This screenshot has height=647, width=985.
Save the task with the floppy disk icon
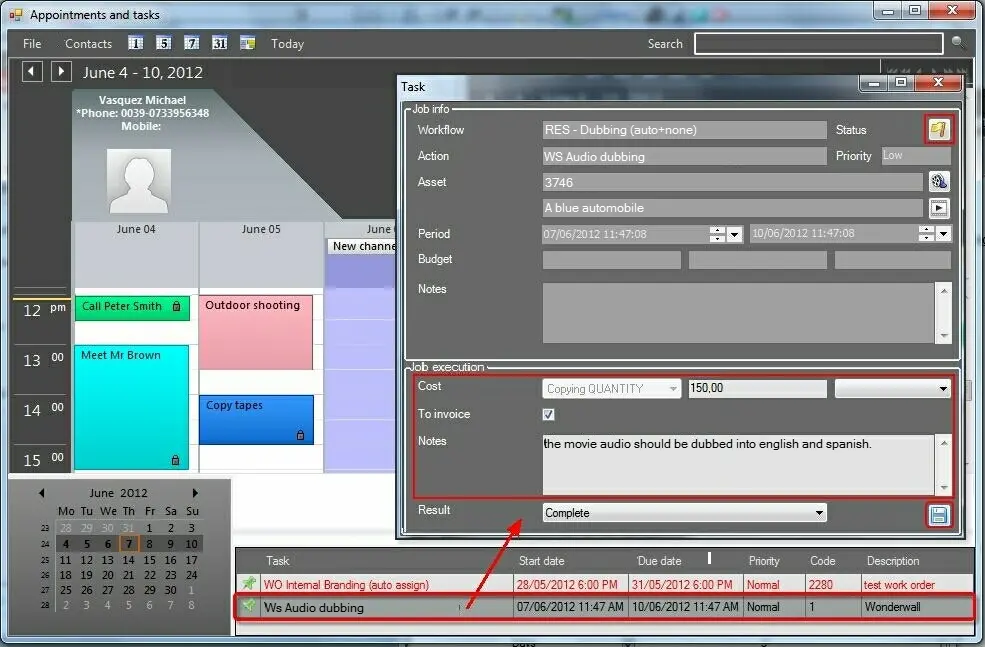[x=938, y=515]
